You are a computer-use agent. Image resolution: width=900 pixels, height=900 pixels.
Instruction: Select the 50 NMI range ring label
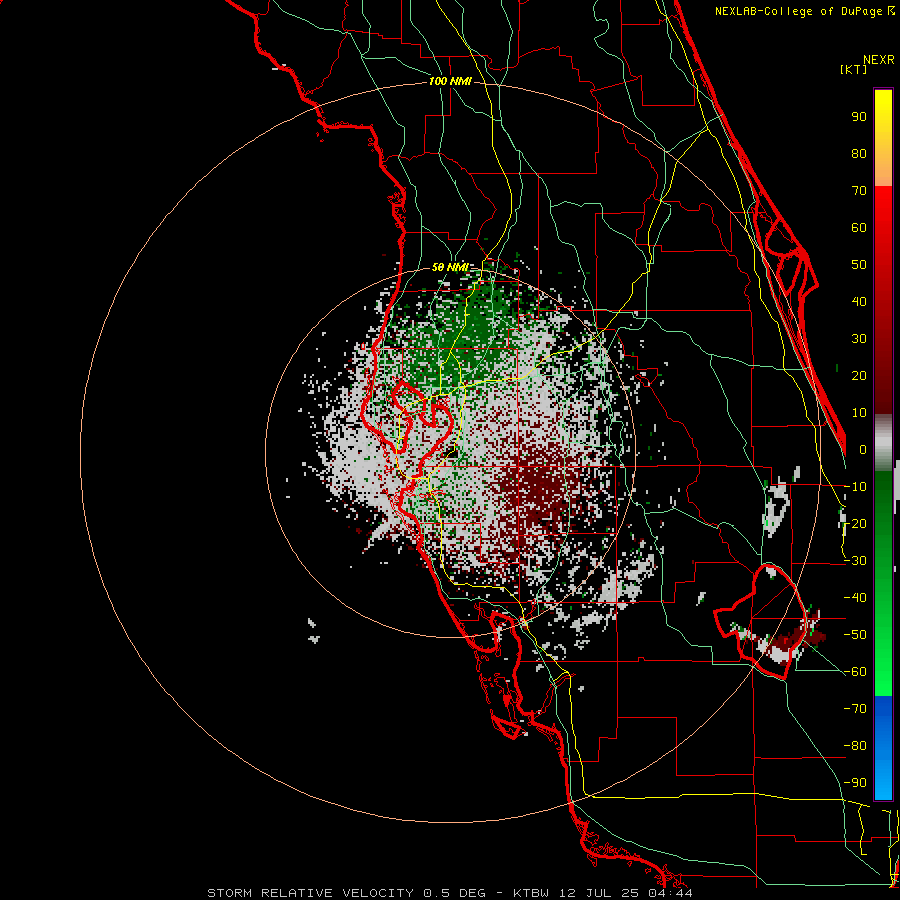click(x=450, y=267)
